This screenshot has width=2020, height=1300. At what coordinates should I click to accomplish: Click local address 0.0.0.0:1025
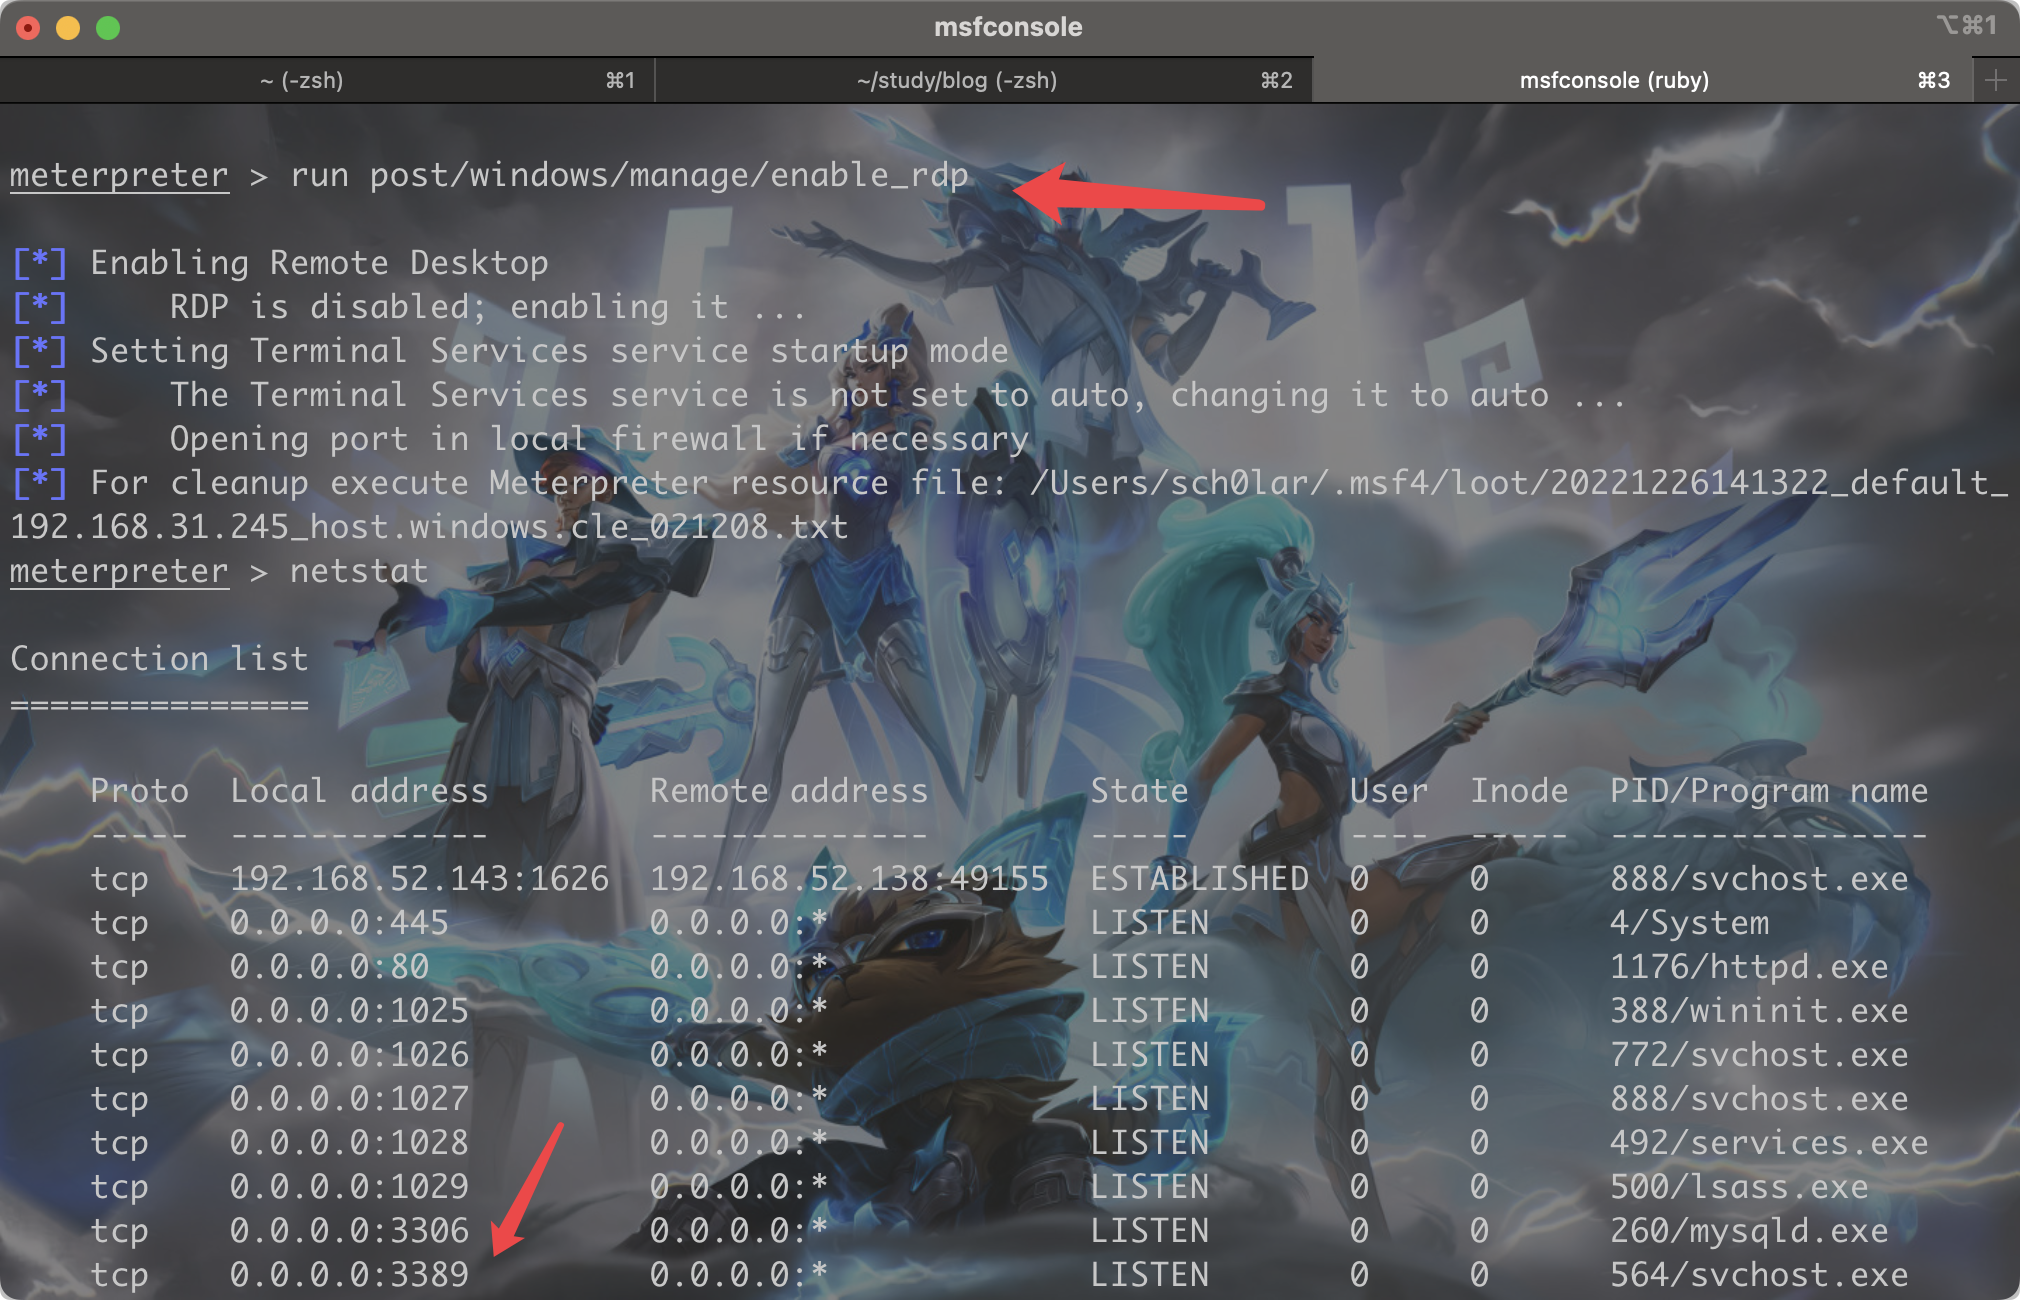(x=349, y=1011)
